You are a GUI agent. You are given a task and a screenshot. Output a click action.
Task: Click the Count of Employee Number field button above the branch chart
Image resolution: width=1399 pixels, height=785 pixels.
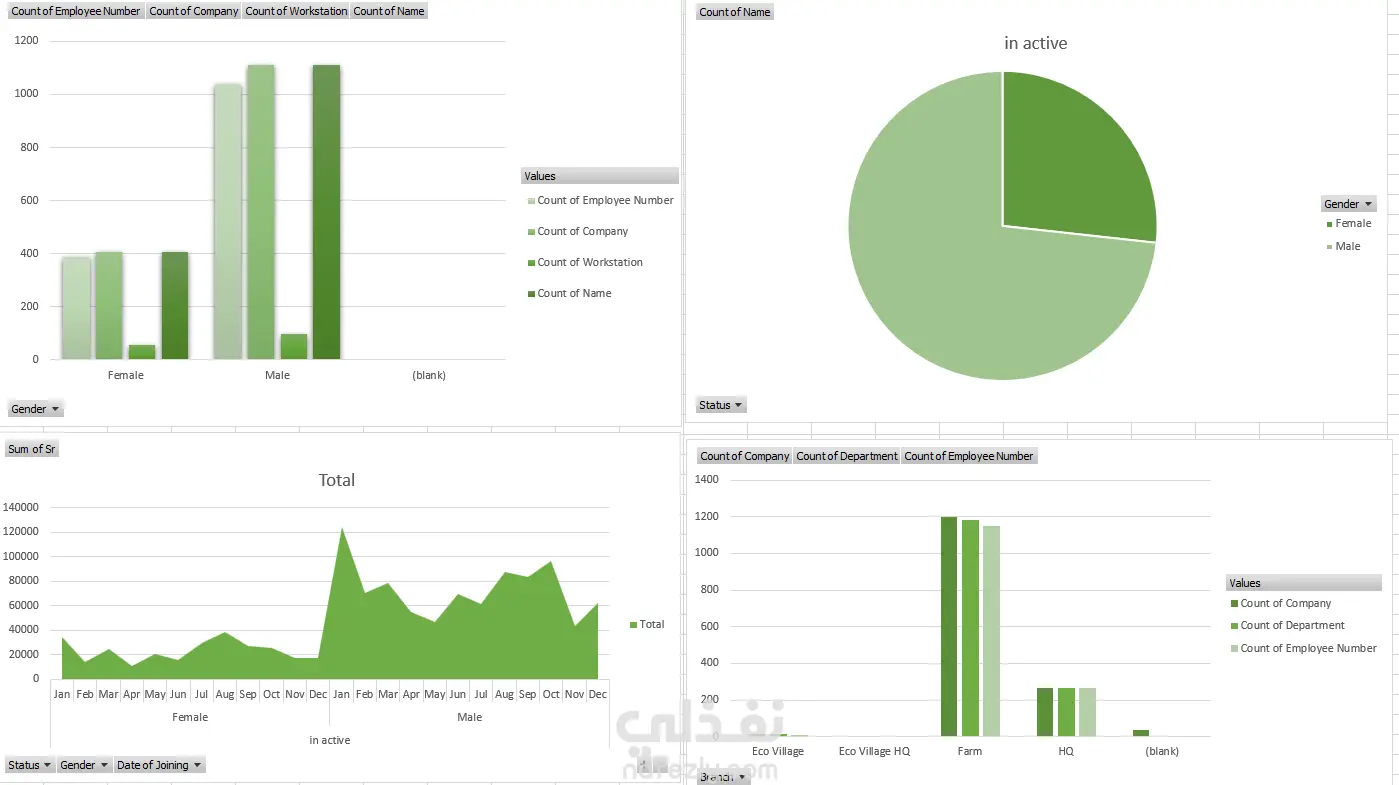point(969,456)
